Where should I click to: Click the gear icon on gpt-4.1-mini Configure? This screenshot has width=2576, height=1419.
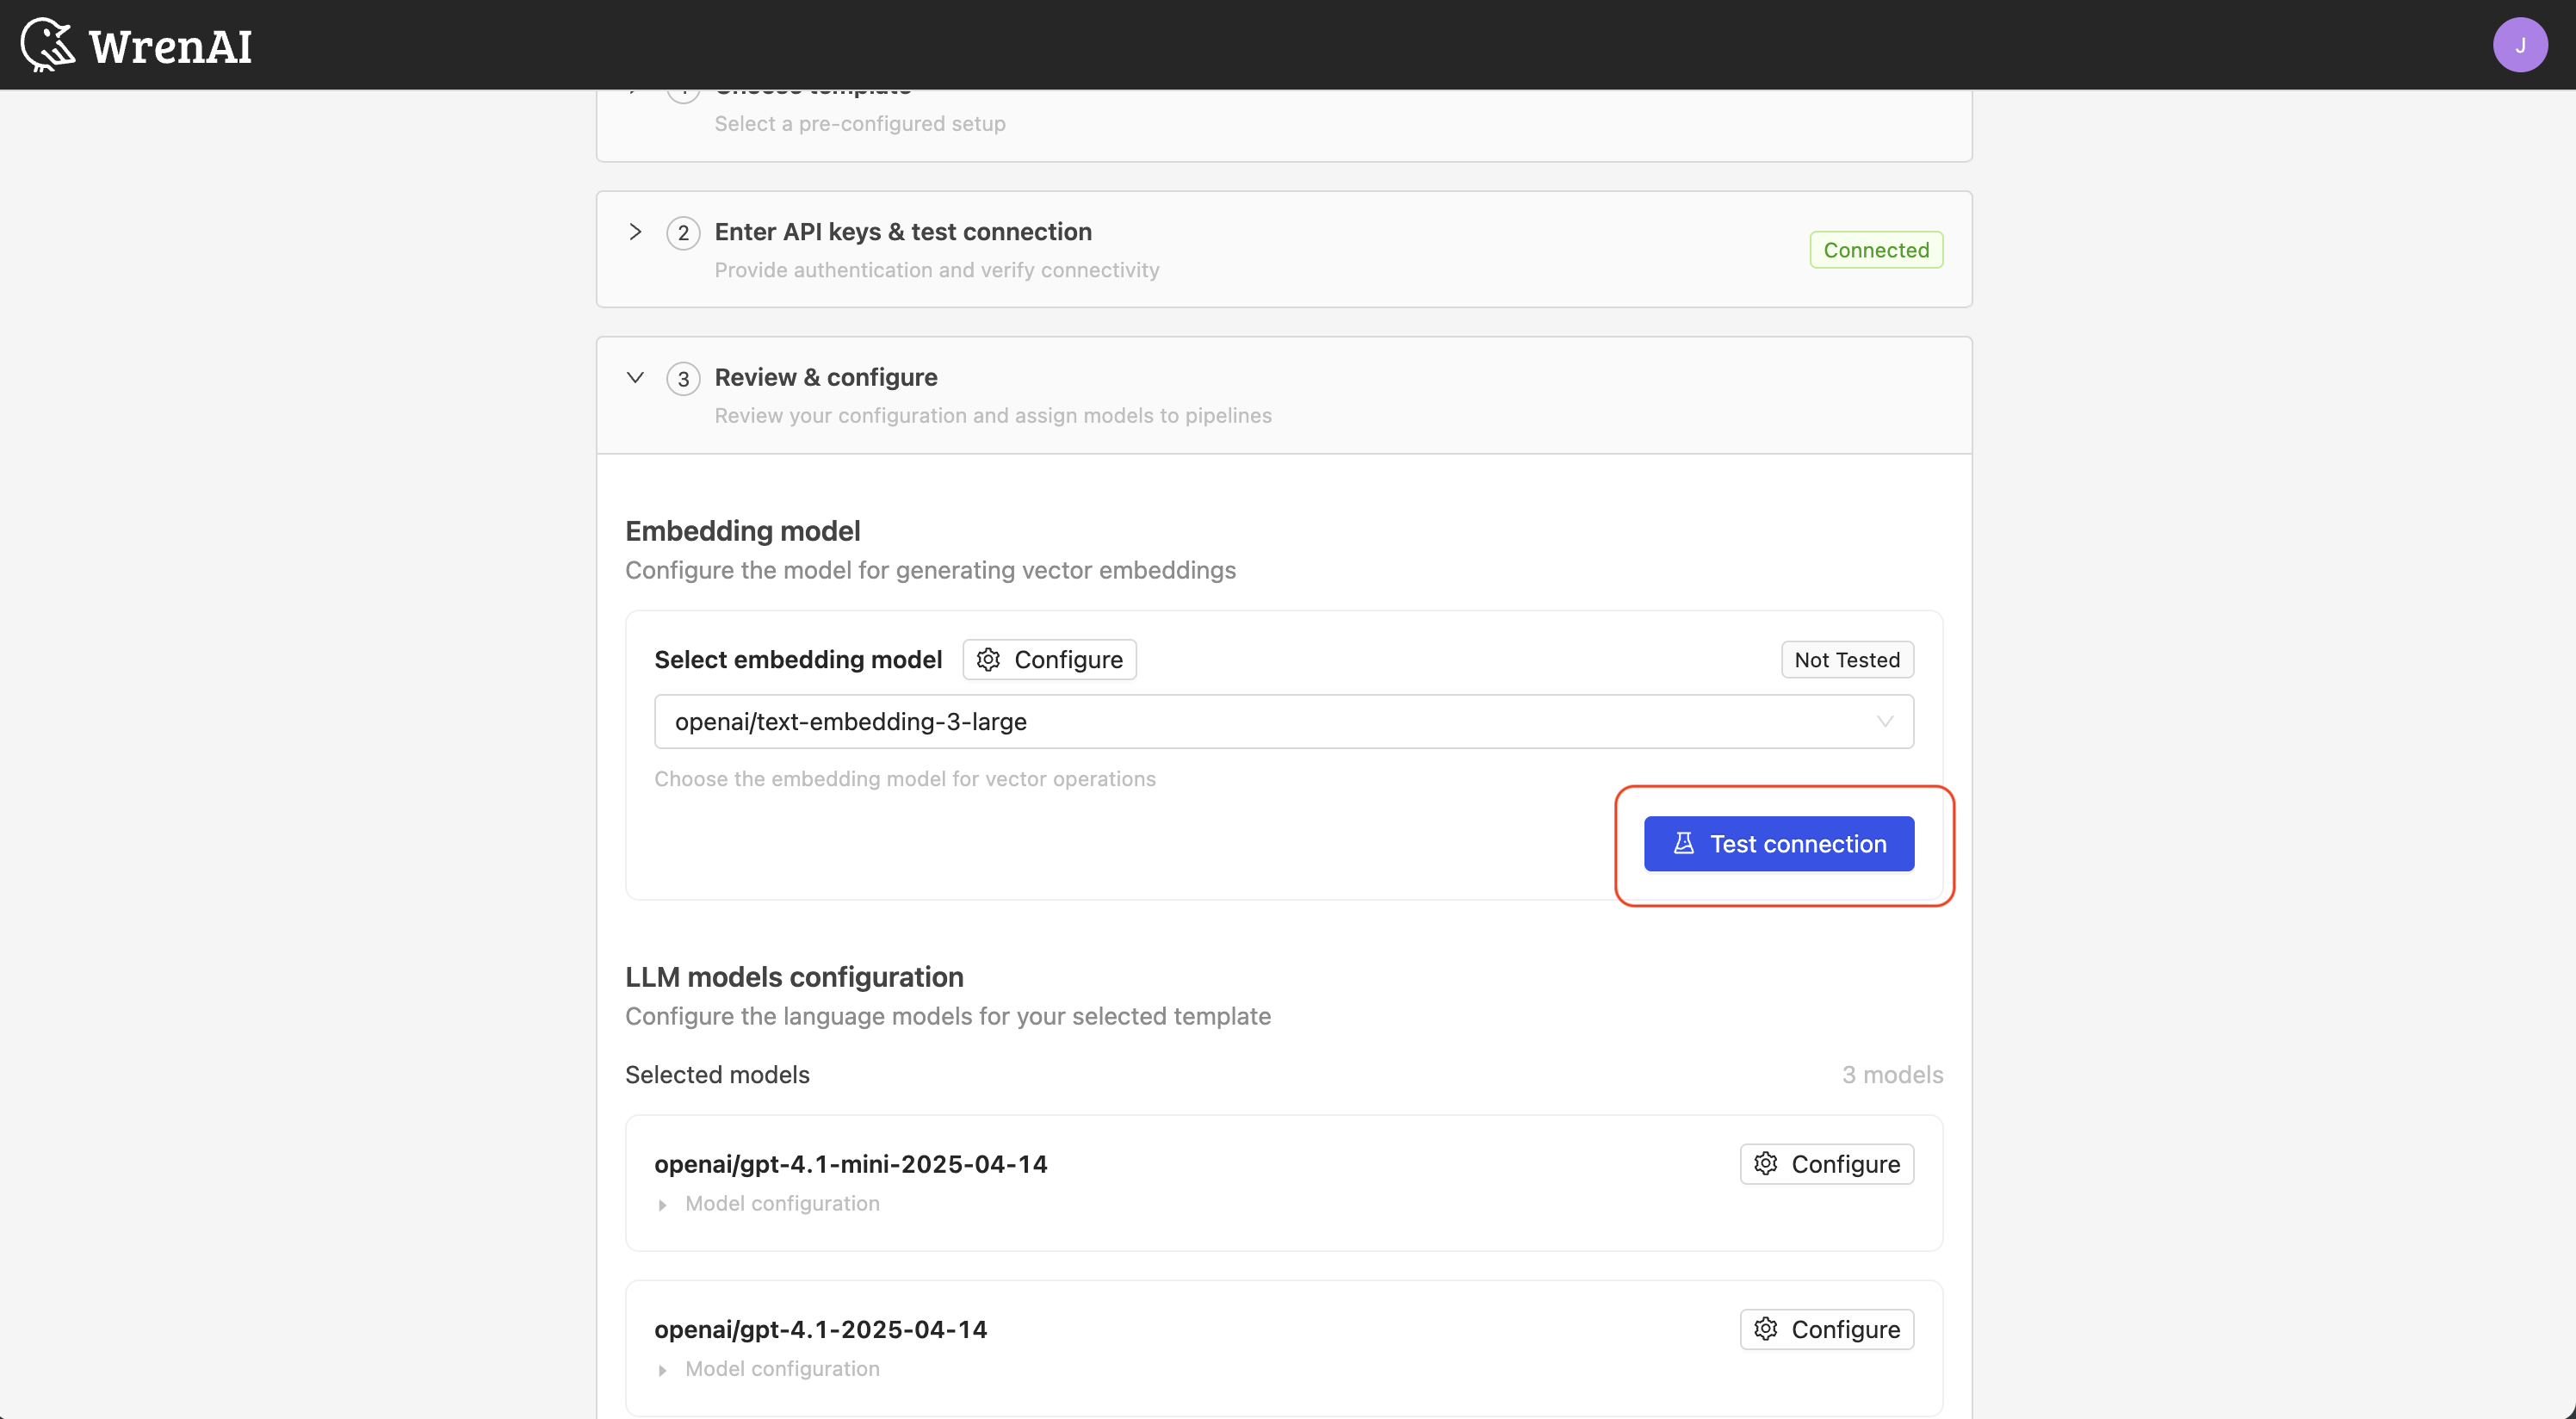tap(1765, 1163)
